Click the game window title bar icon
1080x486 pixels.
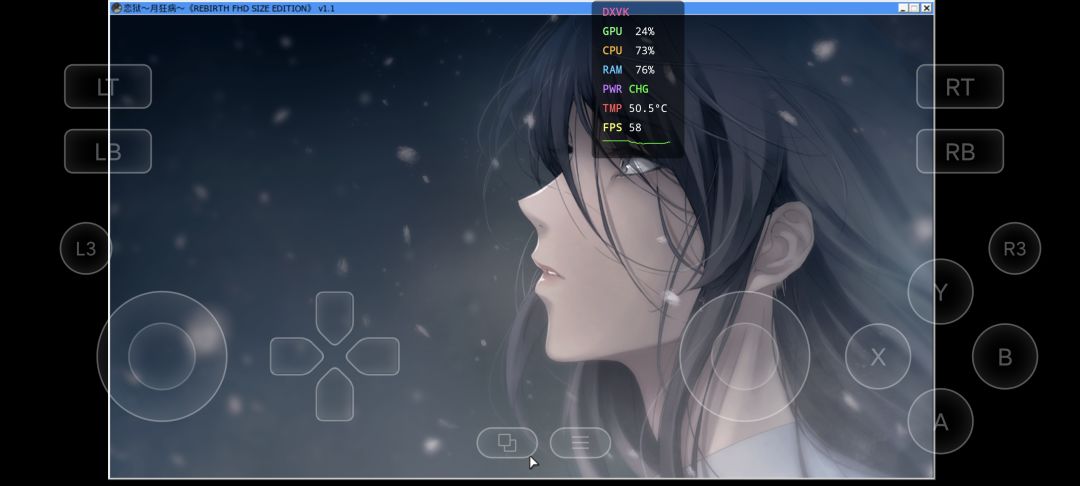click(x=117, y=8)
